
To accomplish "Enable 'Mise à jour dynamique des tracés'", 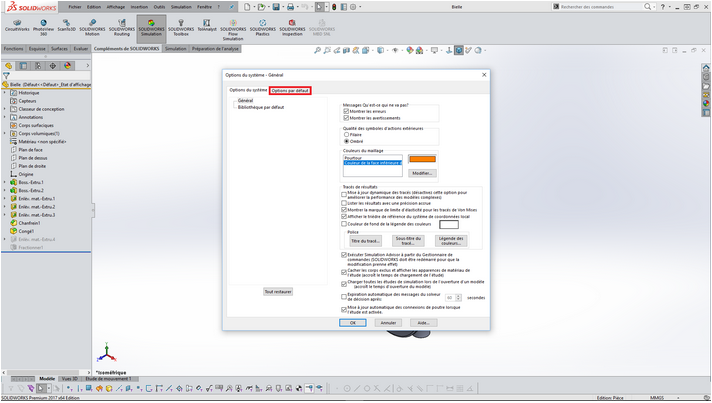I will (x=344, y=195).
